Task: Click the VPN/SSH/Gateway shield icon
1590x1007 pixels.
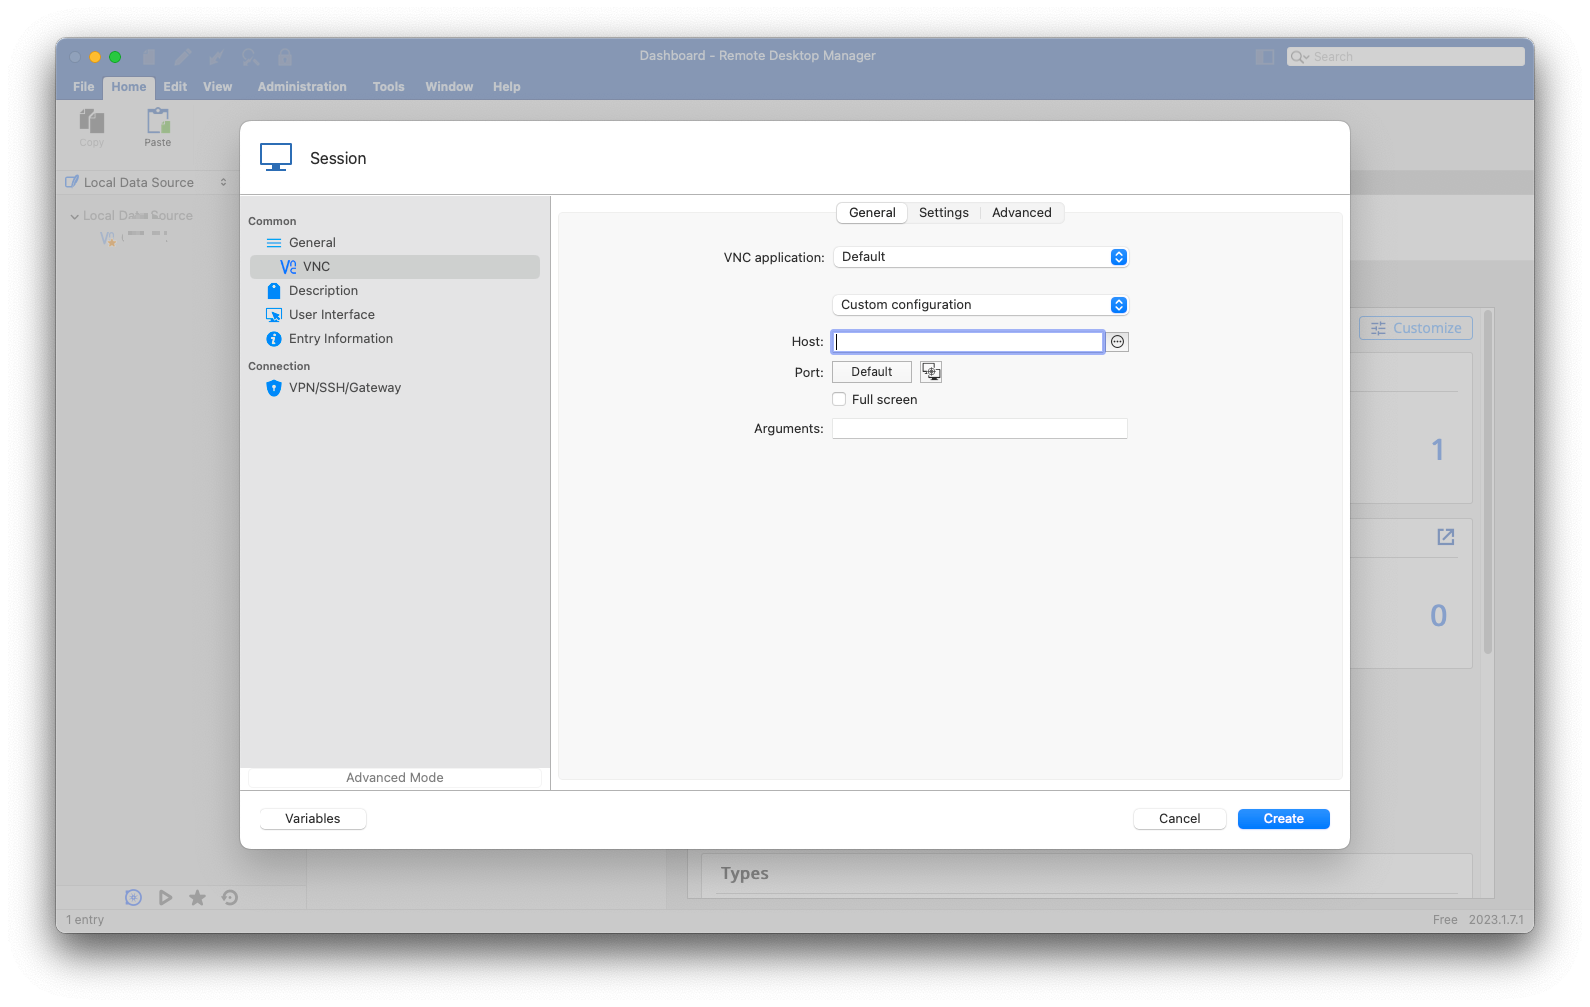Action: (274, 388)
